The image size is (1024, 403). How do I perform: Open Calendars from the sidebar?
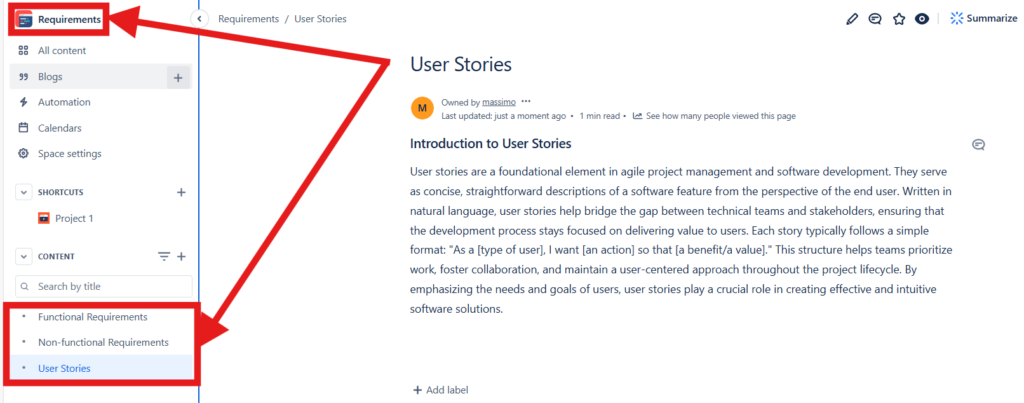(x=59, y=128)
